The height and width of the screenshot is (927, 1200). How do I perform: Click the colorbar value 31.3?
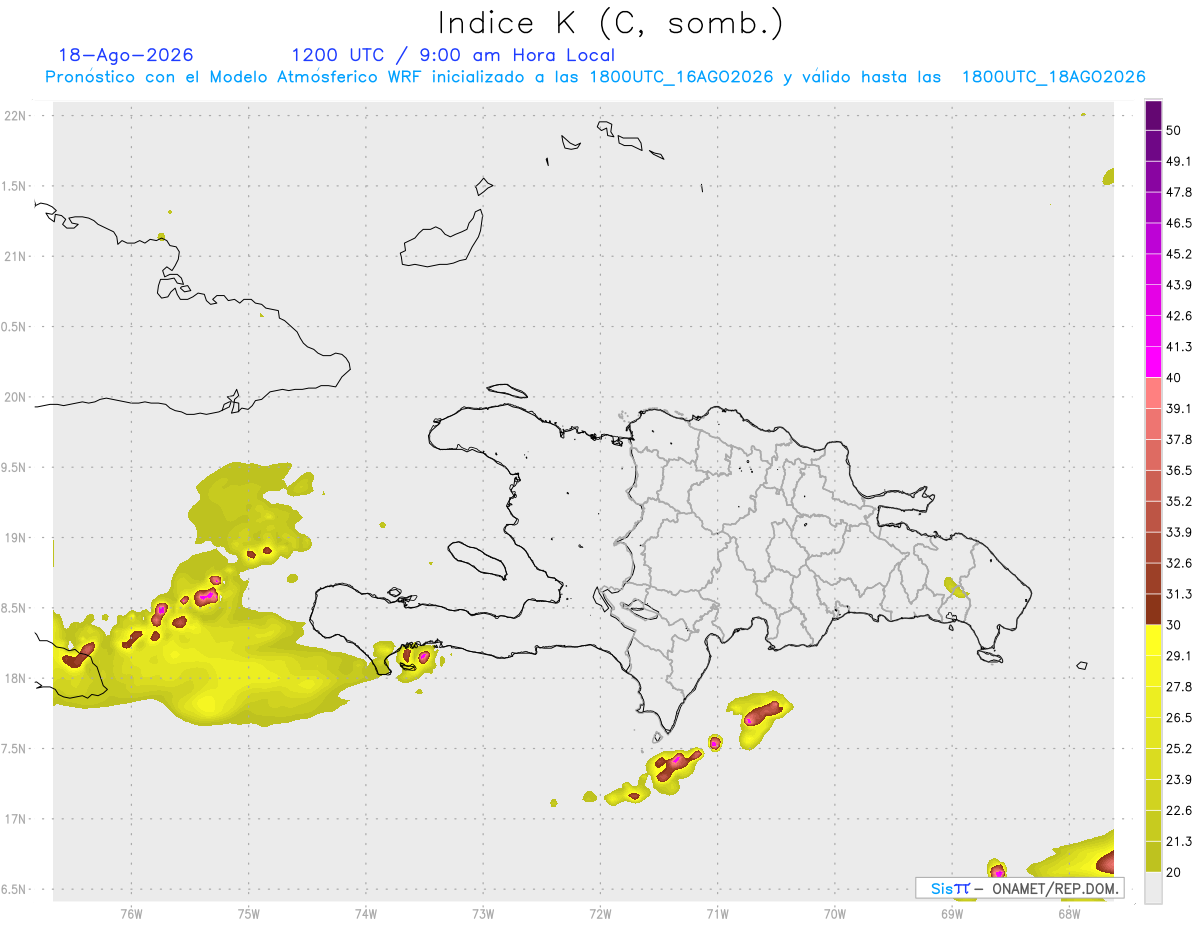1179,594
